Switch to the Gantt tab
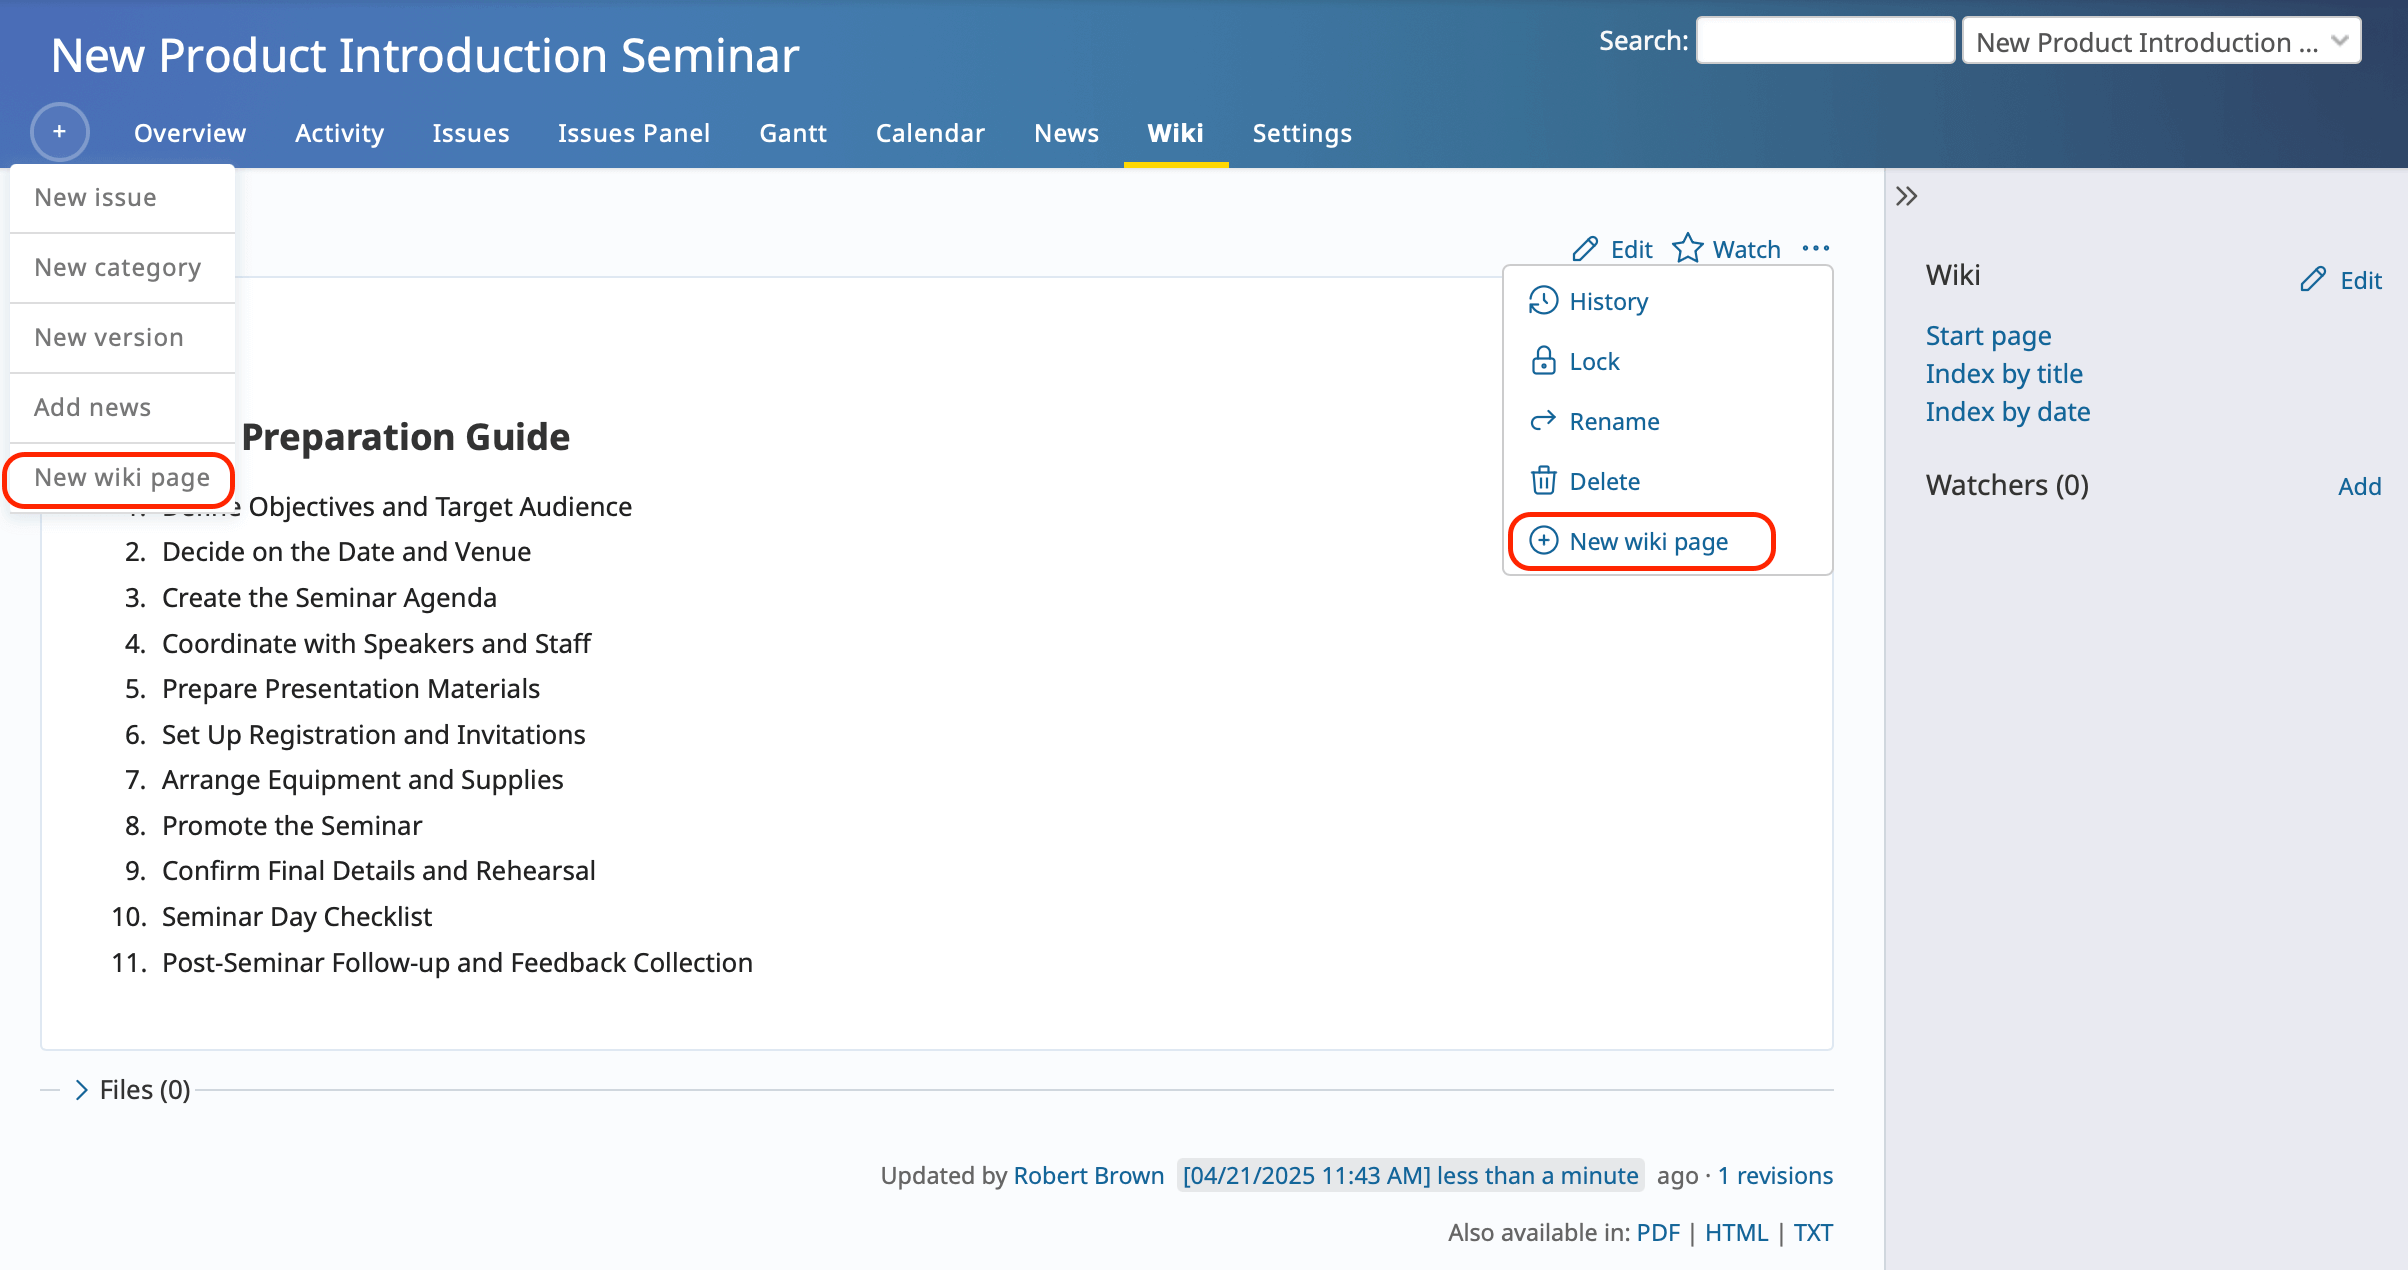This screenshot has width=2408, height=1270. [793, 133]
